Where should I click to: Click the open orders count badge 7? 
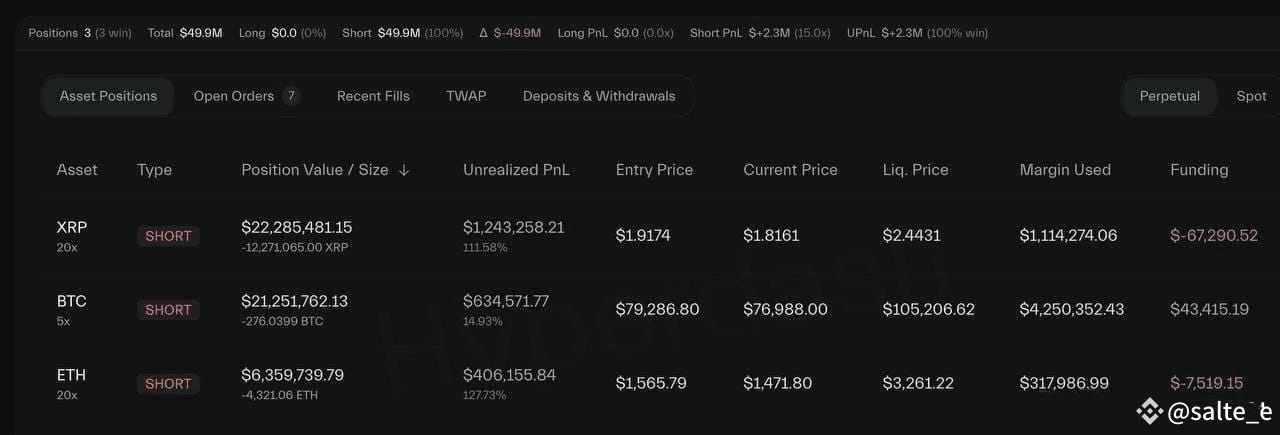click(291, 96)
